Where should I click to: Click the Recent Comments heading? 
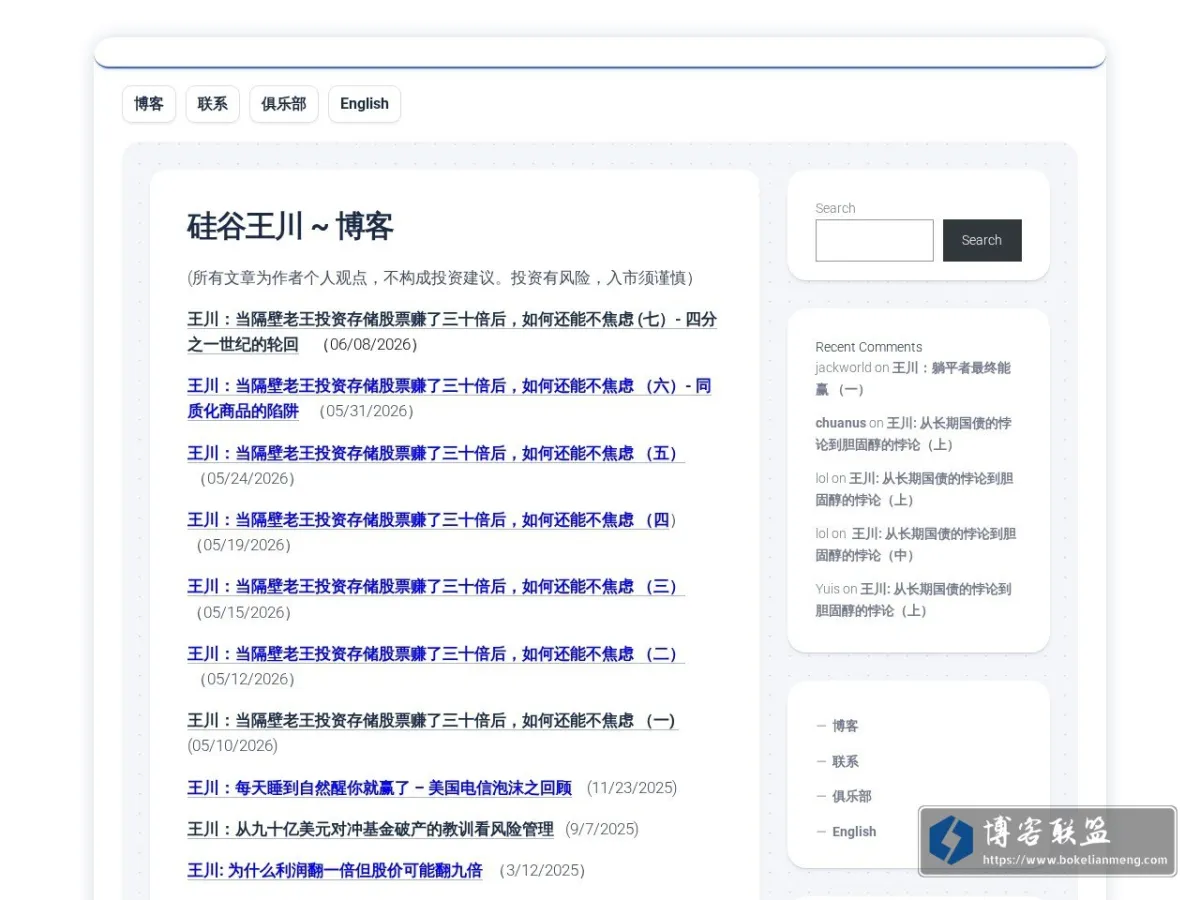point(869,347)
